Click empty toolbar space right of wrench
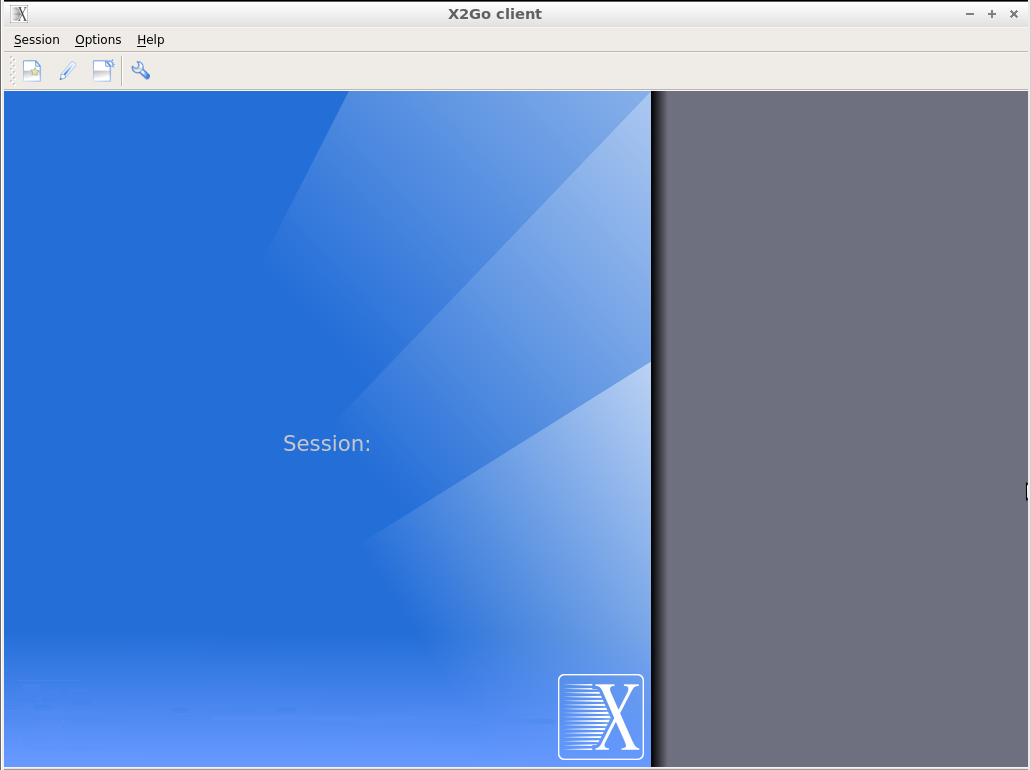The image size is (1031, 770). (500, 71)
